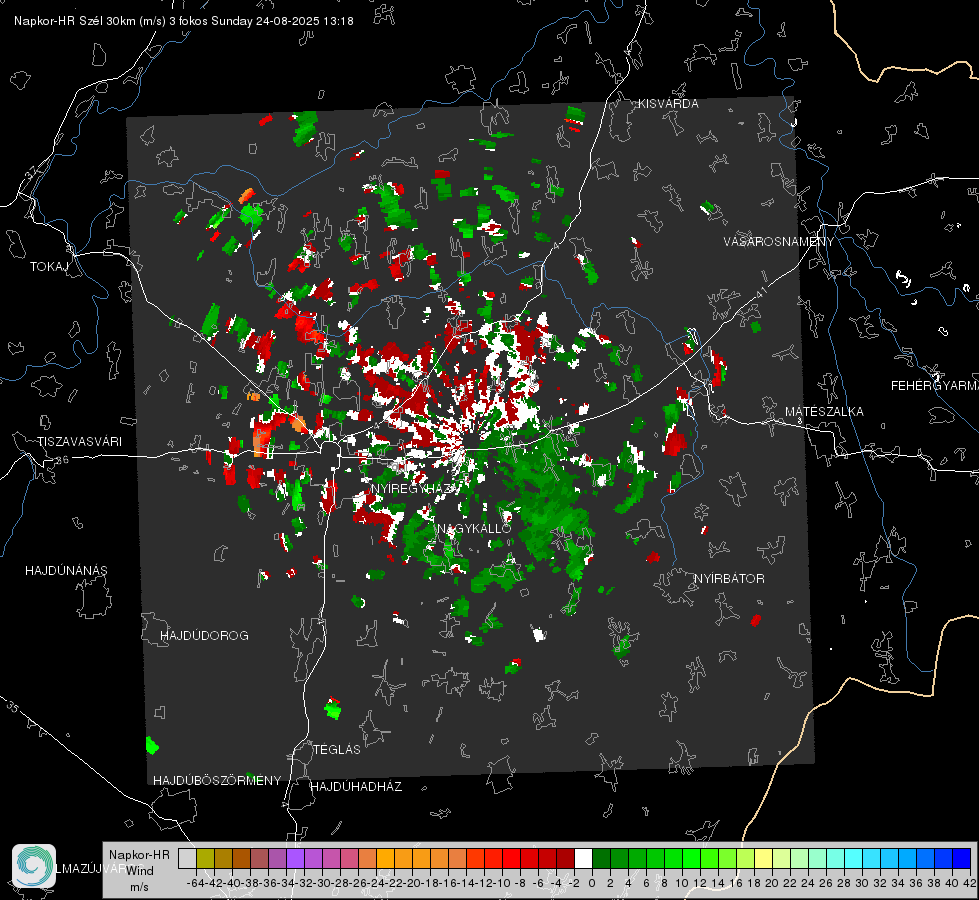Pick the deep blue swatch between 40 and 42

[x=961, y=859]
